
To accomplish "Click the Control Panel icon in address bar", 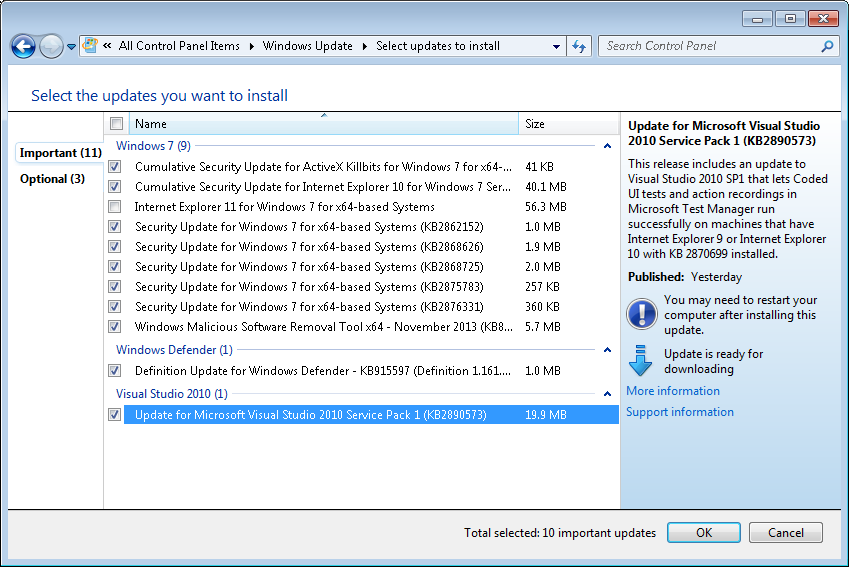I will (90, 45).
